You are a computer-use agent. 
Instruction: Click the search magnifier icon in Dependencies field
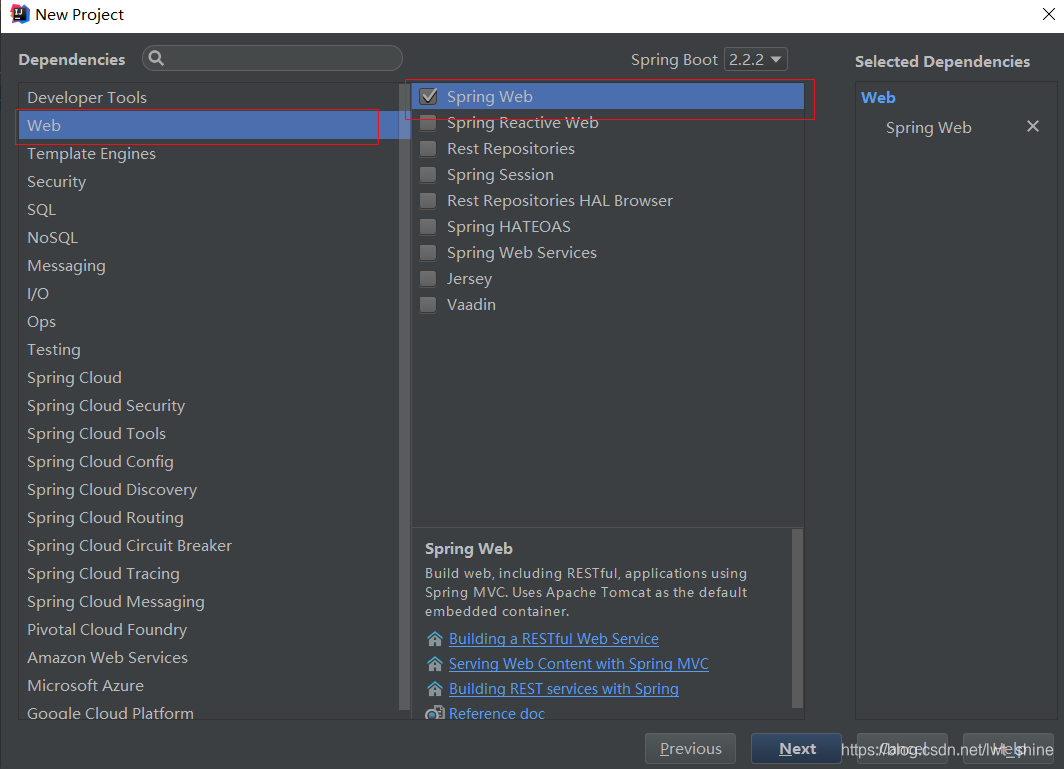[x=156, y=58]
